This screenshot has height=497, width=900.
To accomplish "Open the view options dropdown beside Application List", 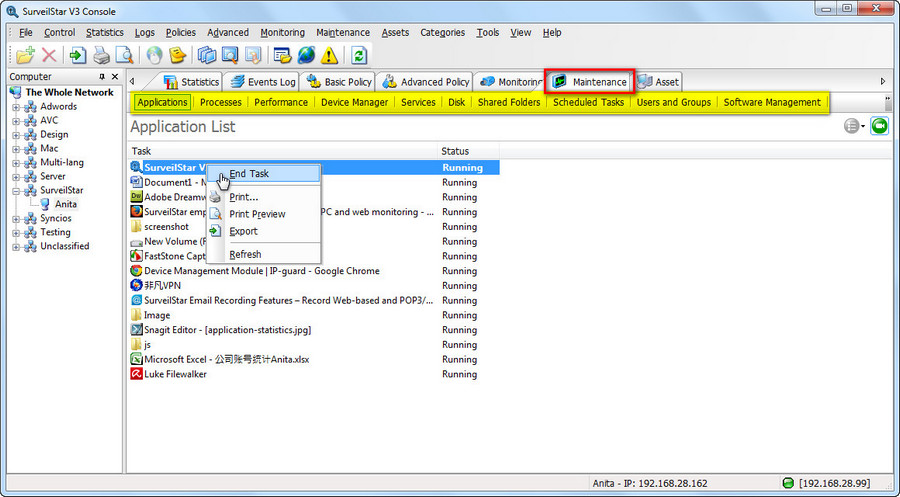I will [855, 126].
